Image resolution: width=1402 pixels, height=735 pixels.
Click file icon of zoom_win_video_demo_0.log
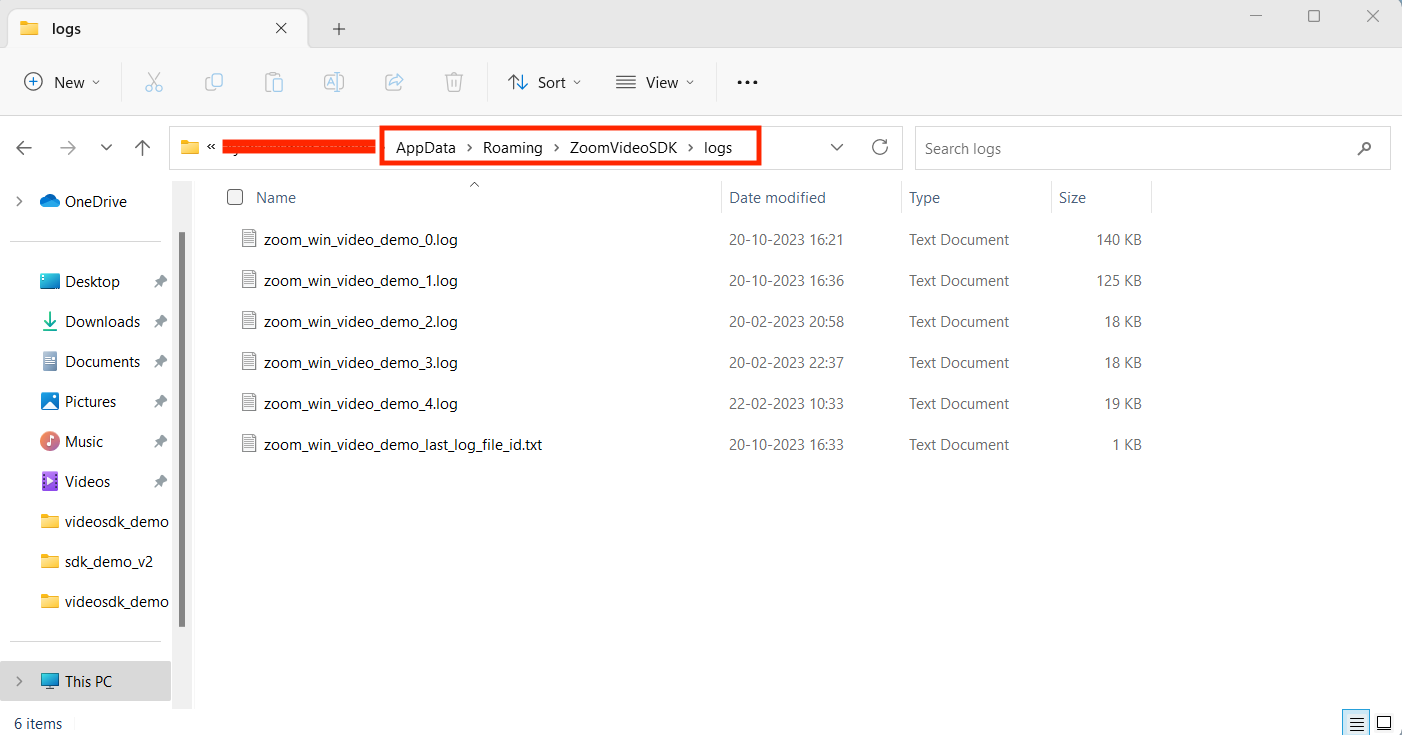pos(249,239)
